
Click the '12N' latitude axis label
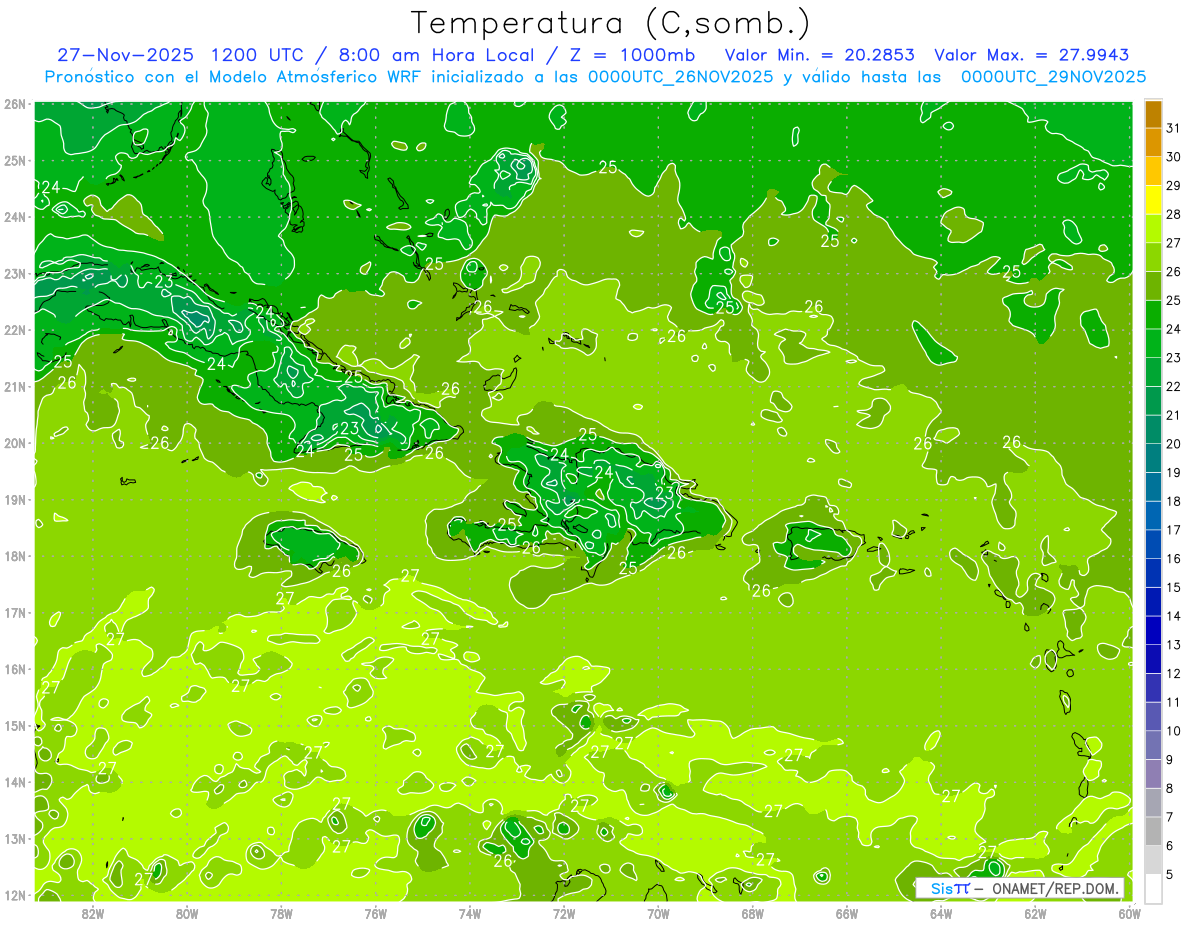[15, 895]
